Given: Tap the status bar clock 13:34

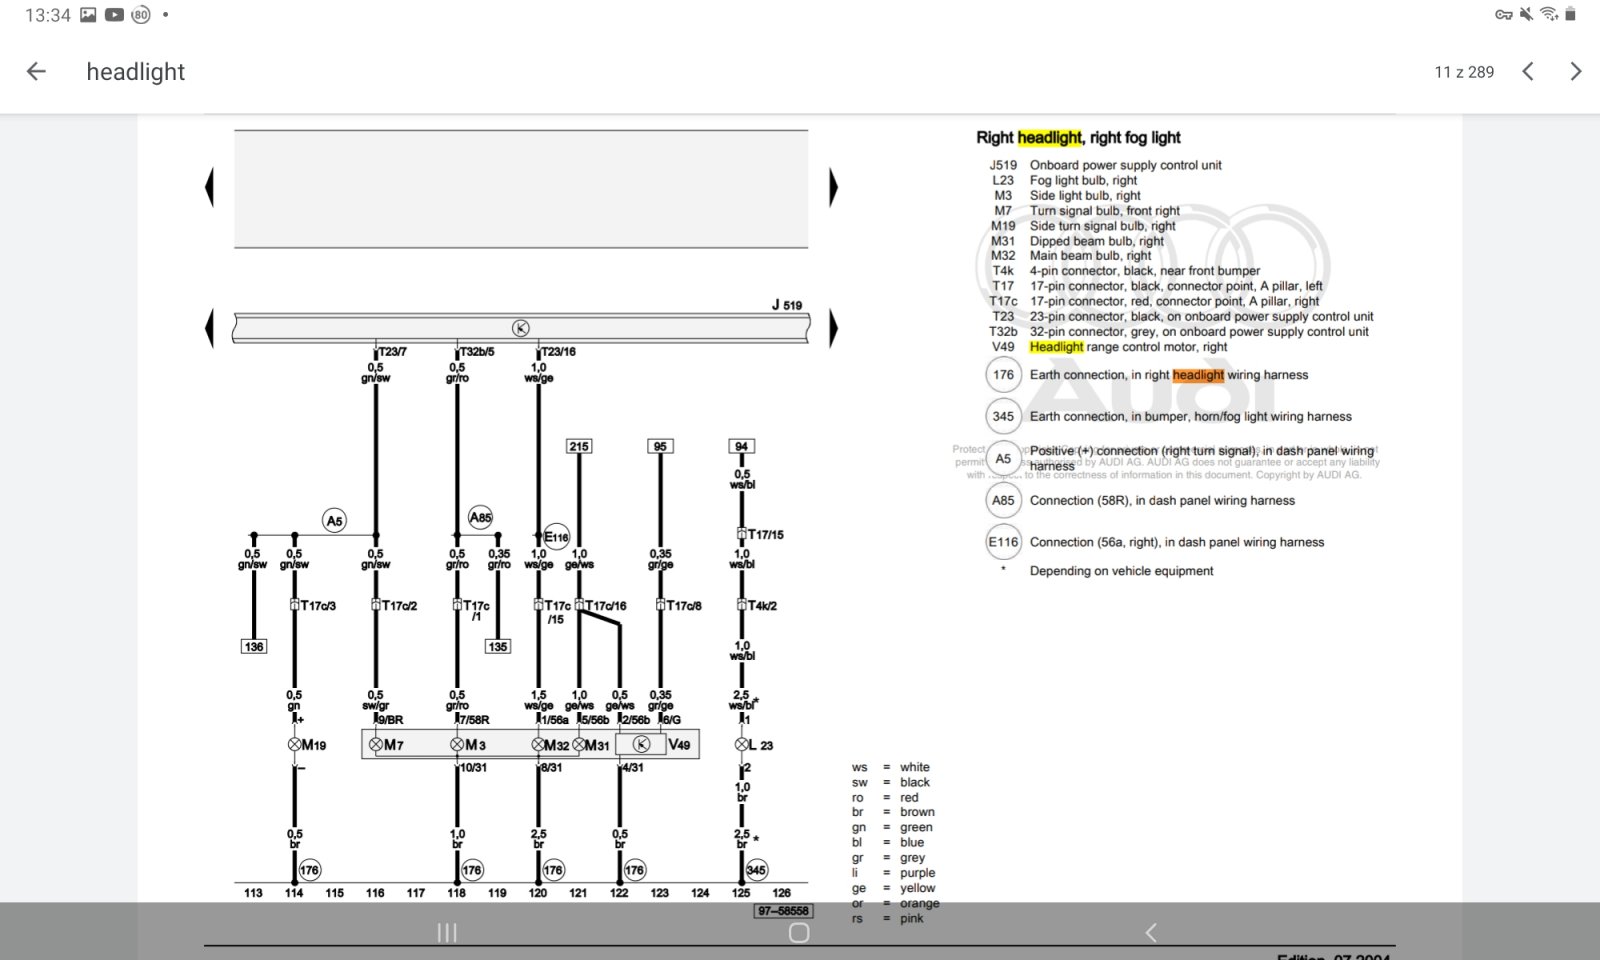Looking at the screenshot, I should [x=47, y=15].
